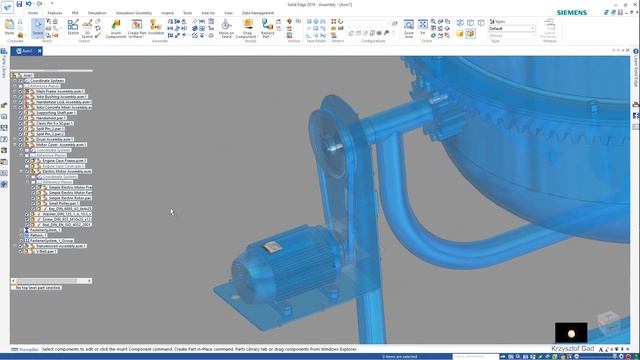Open the Inspect ribbon tab

[x=167, y=13]
